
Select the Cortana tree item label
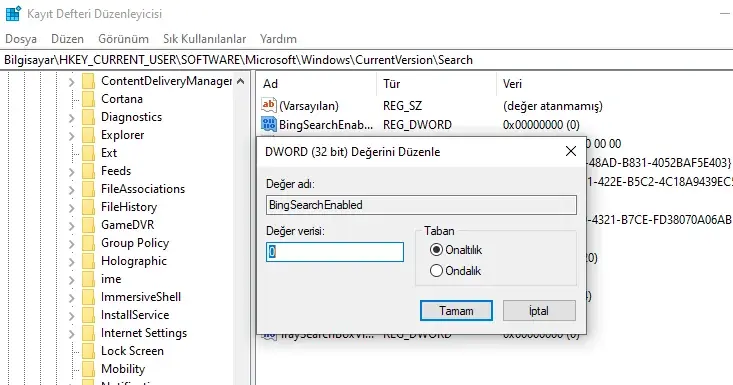pos(122,99)
